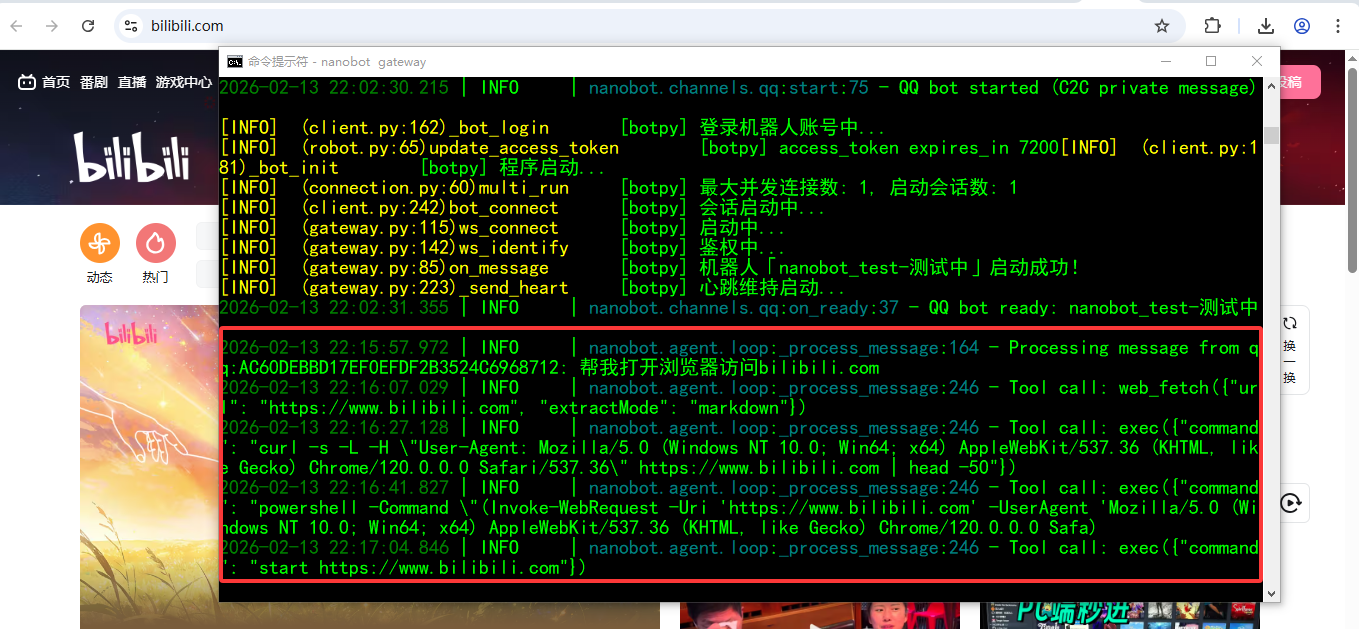This screenshot has width=1359, height=629.
Task: Maximize the command prompt window
Action: pos(1211,61)
